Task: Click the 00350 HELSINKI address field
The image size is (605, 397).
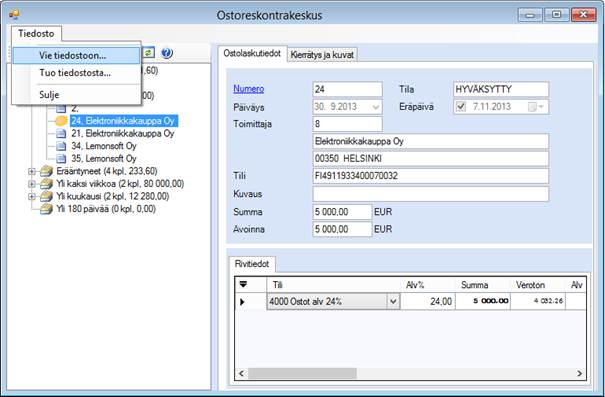Action: point(431,159)
